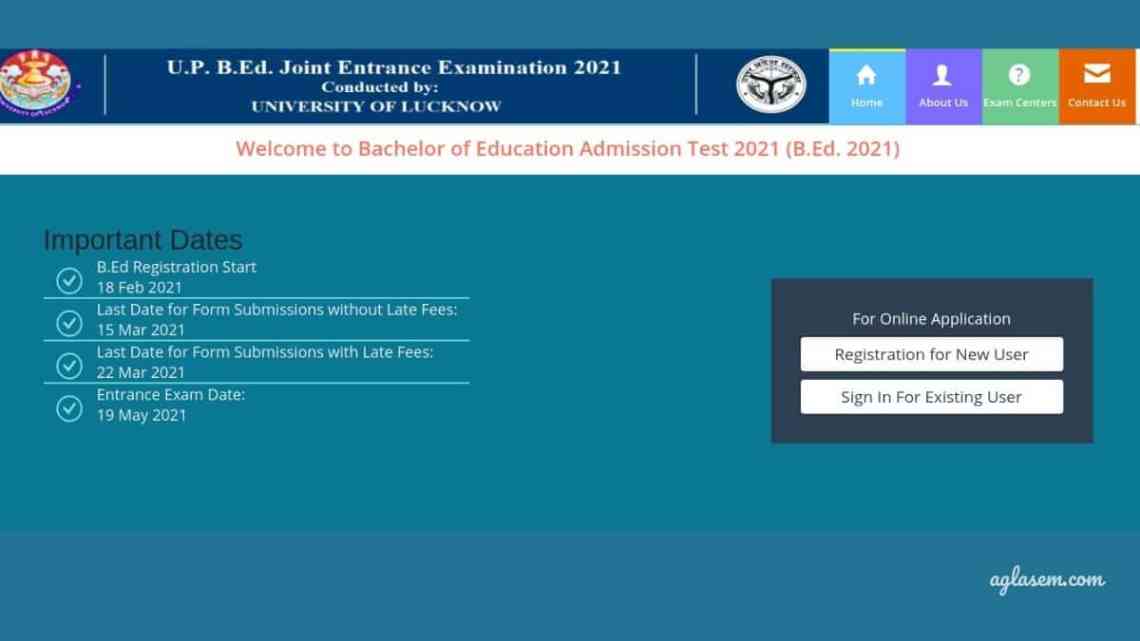Viewport: 1140px width, 641px height.
Task: Click checkmark beside B.Ed Registration Start
Action: click(x=68, y=281)
